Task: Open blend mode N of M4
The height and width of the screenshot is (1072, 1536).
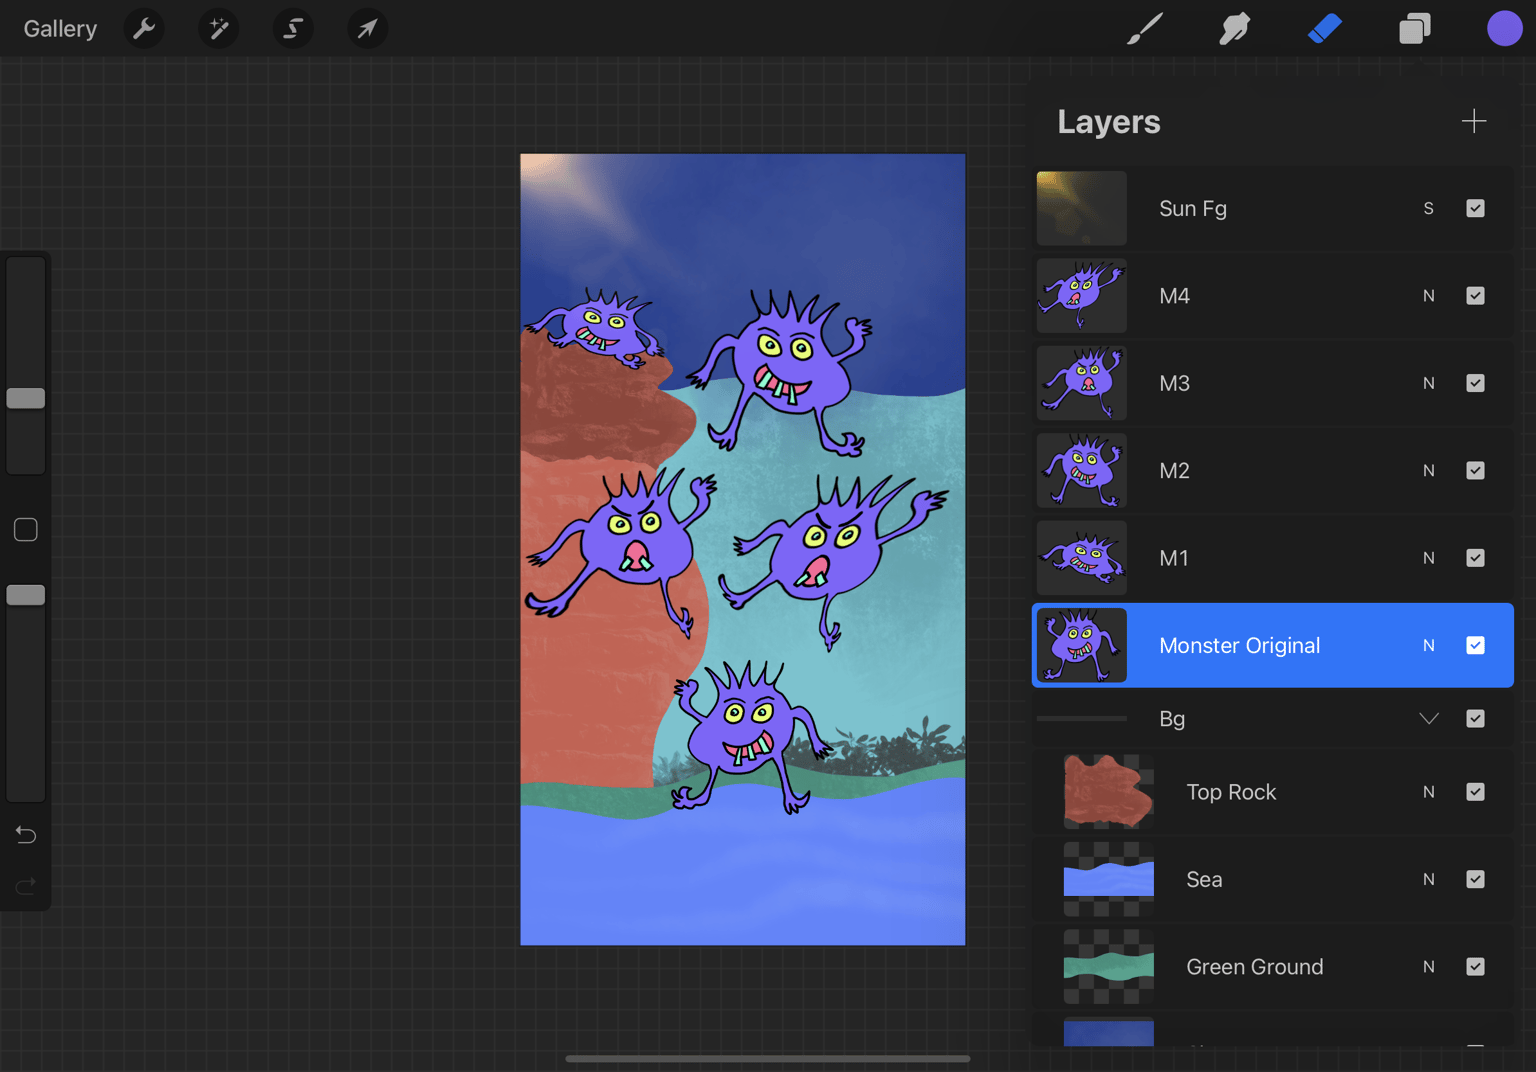Action: coord(1429,296)
